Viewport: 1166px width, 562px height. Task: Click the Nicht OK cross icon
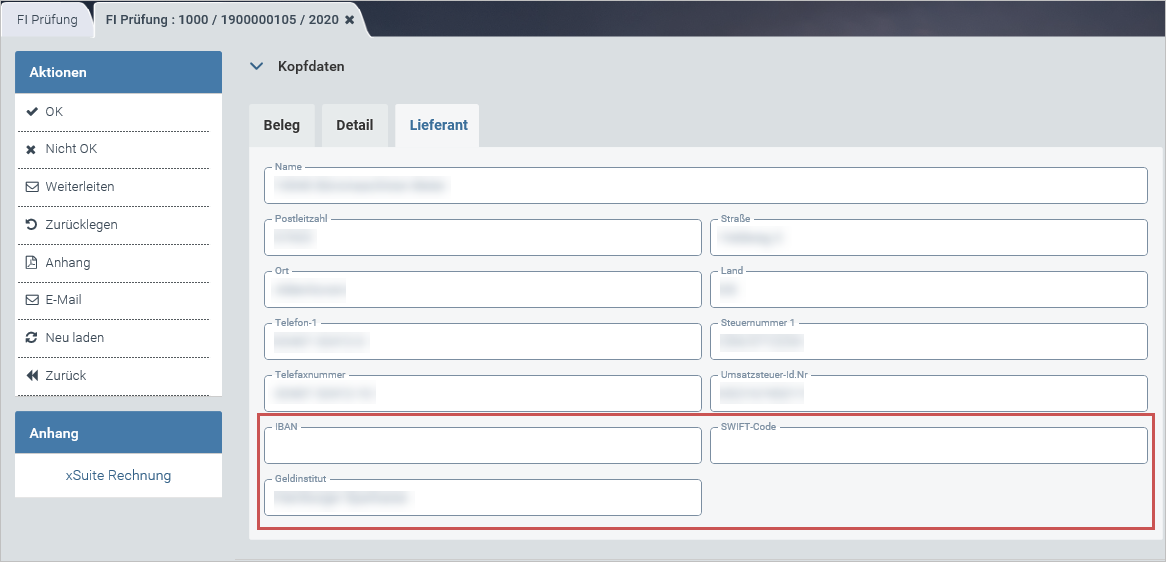click(x=31, y=149)
